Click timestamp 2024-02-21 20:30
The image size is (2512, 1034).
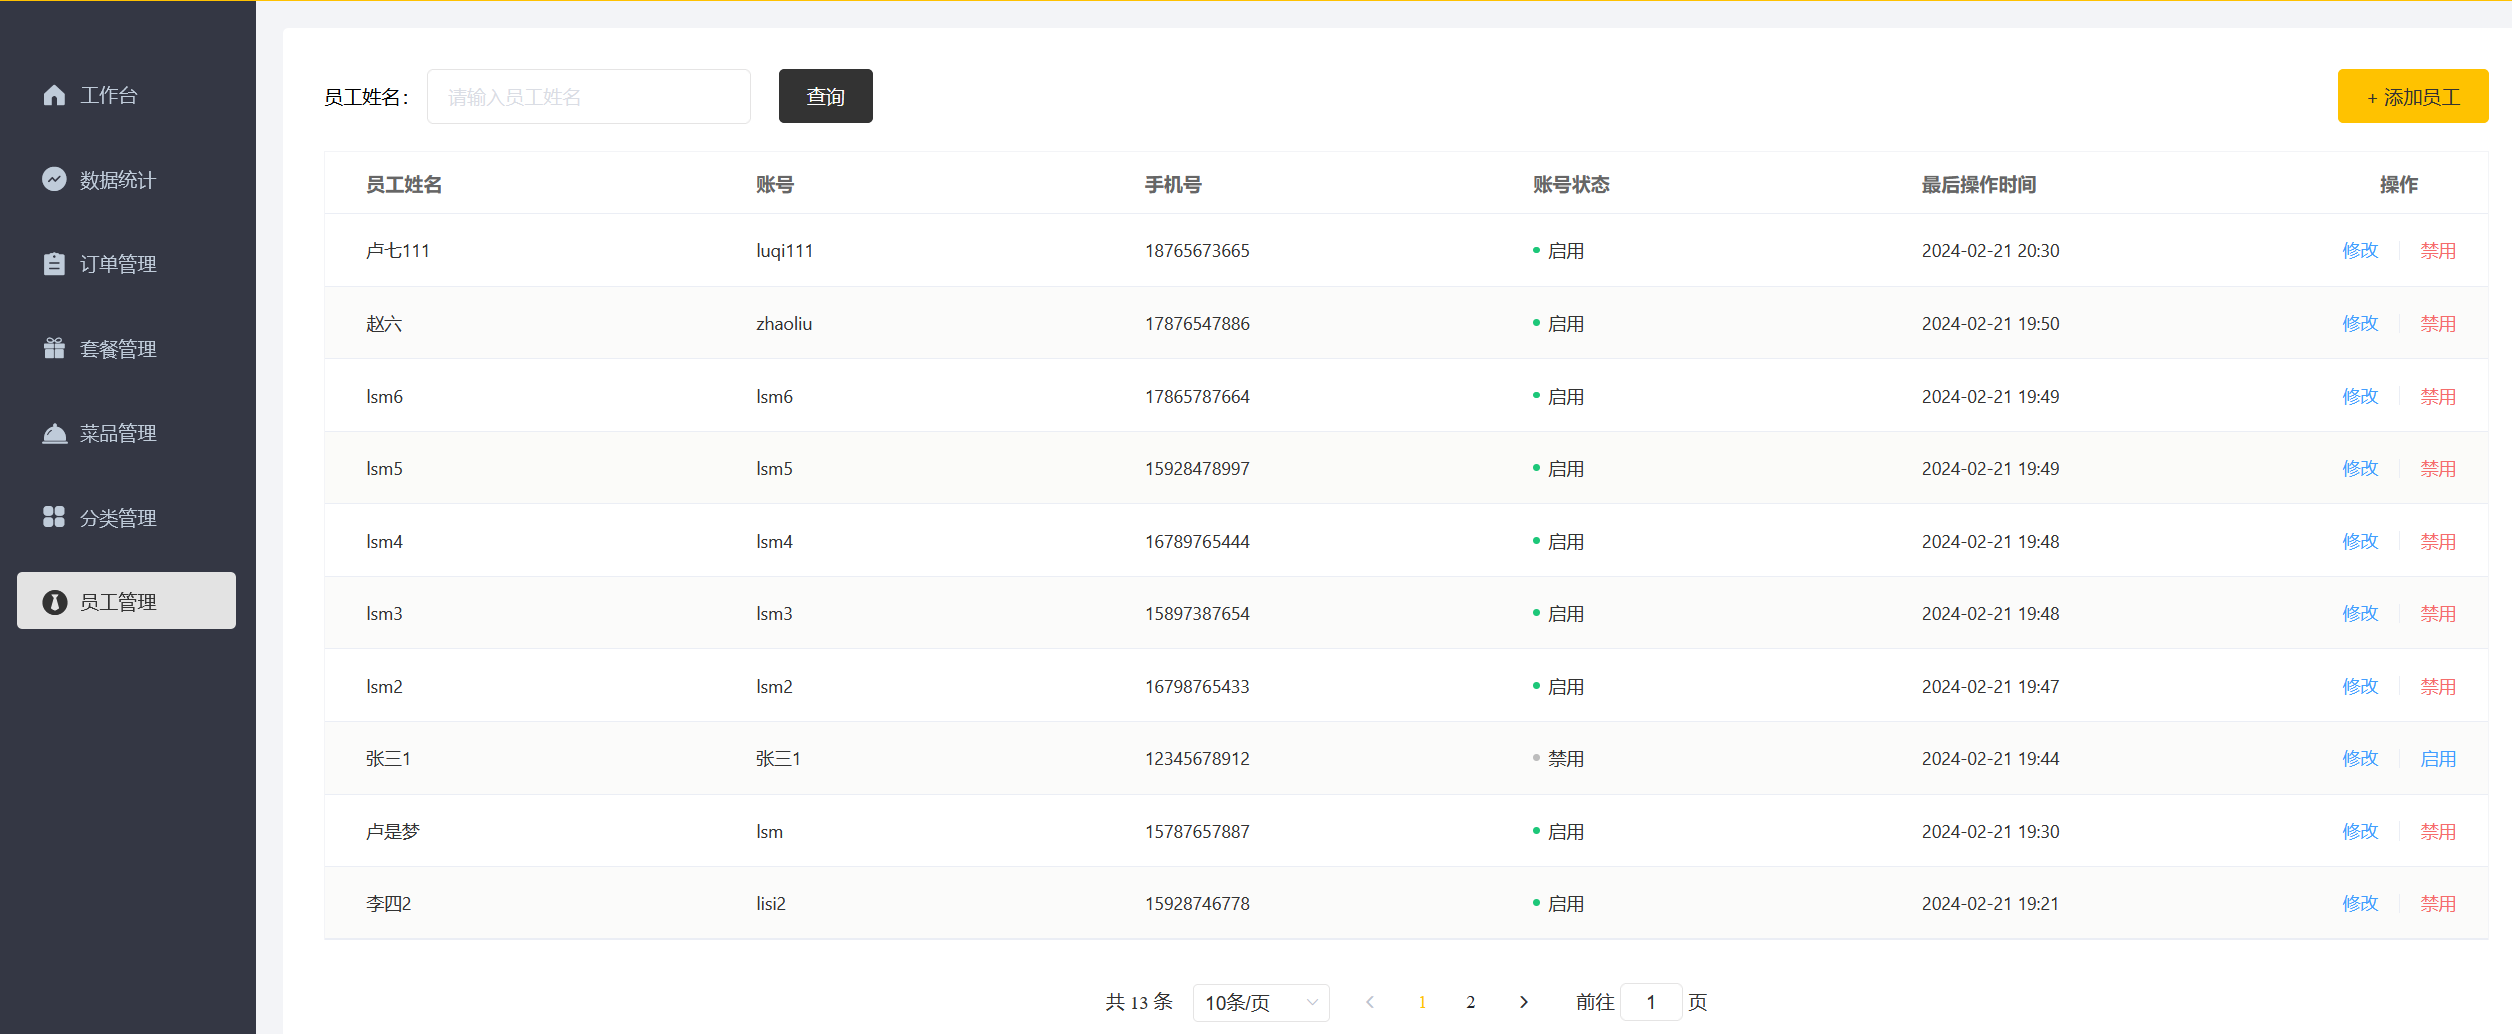pyautogui.click(x=1990, y=251)
